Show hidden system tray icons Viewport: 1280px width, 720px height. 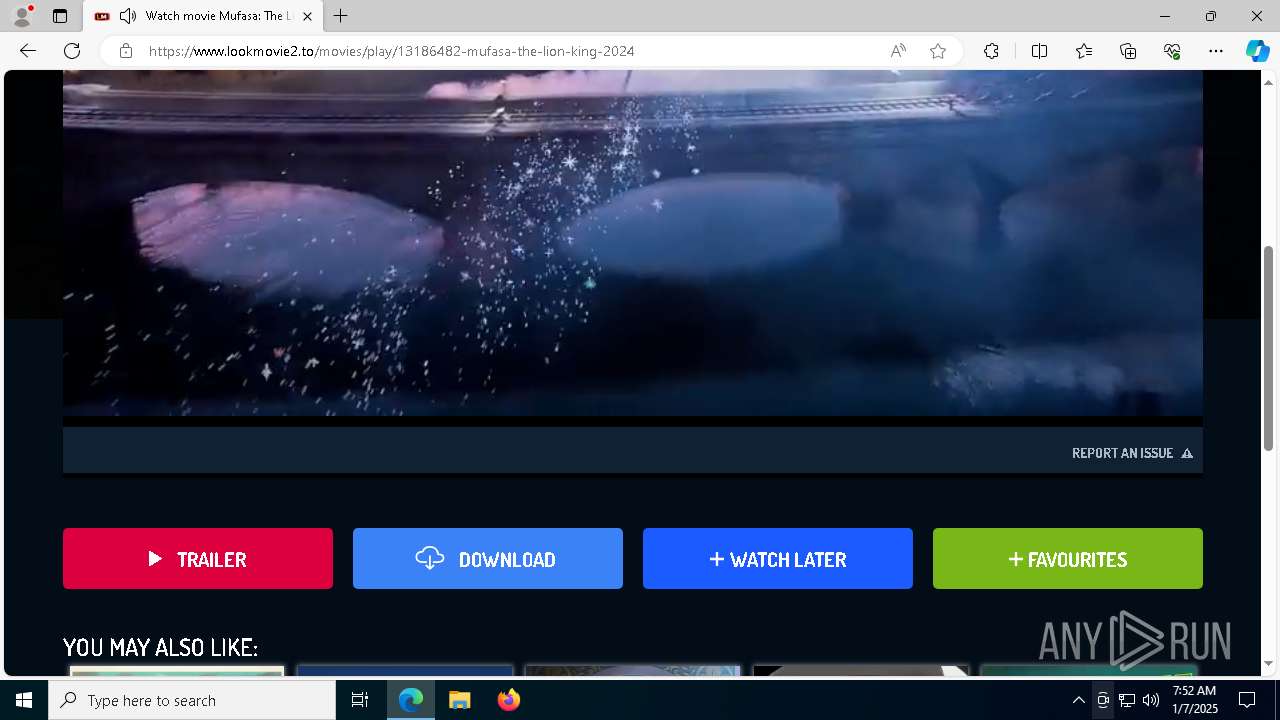pos(1078,700)
